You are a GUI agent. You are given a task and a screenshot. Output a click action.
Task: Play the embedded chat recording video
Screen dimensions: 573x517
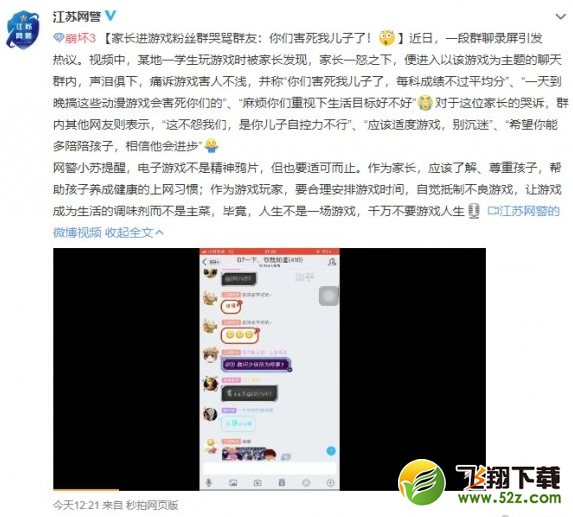point(269,369)
